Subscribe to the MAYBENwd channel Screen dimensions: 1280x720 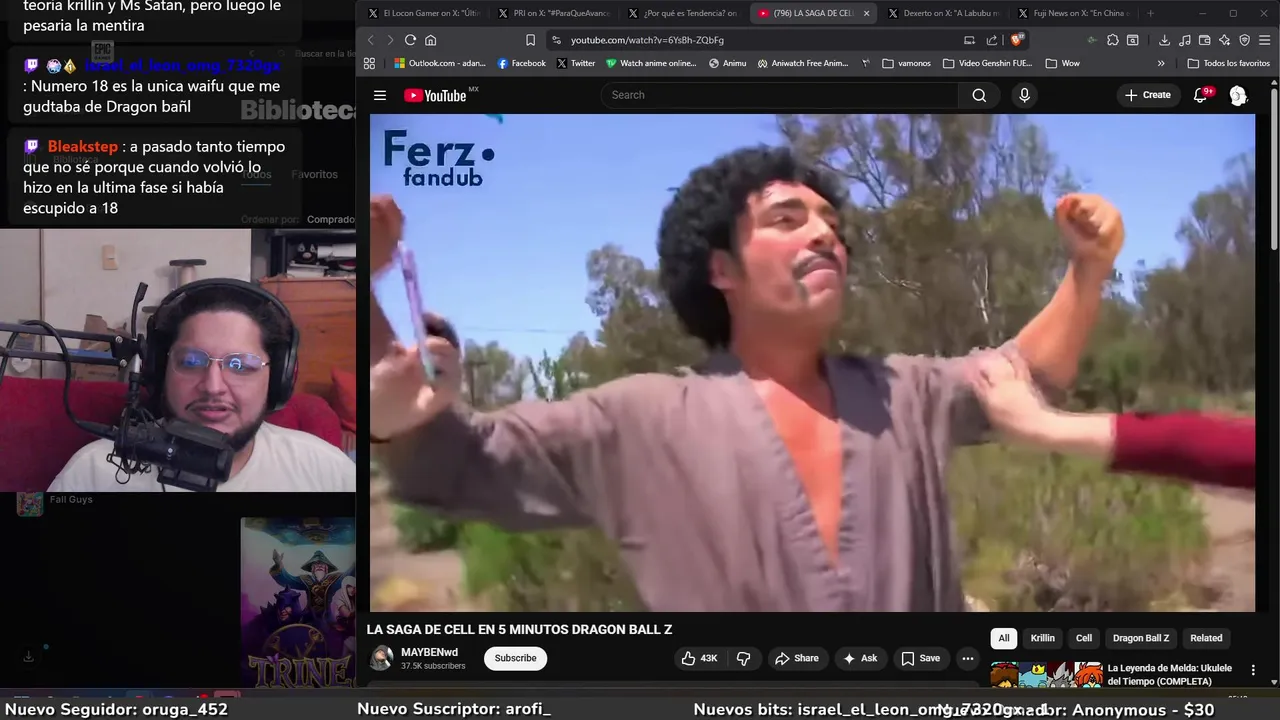[516, 658]
